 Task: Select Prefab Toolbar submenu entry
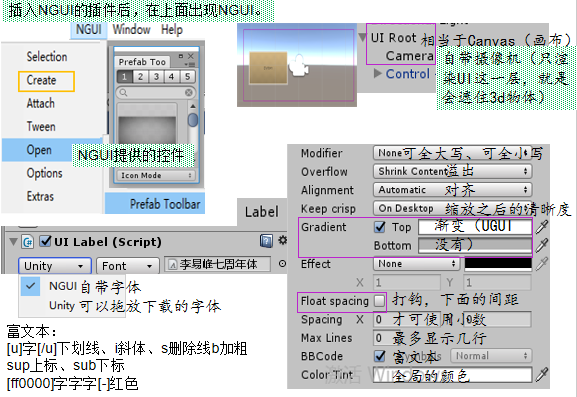tap(155, 203)
